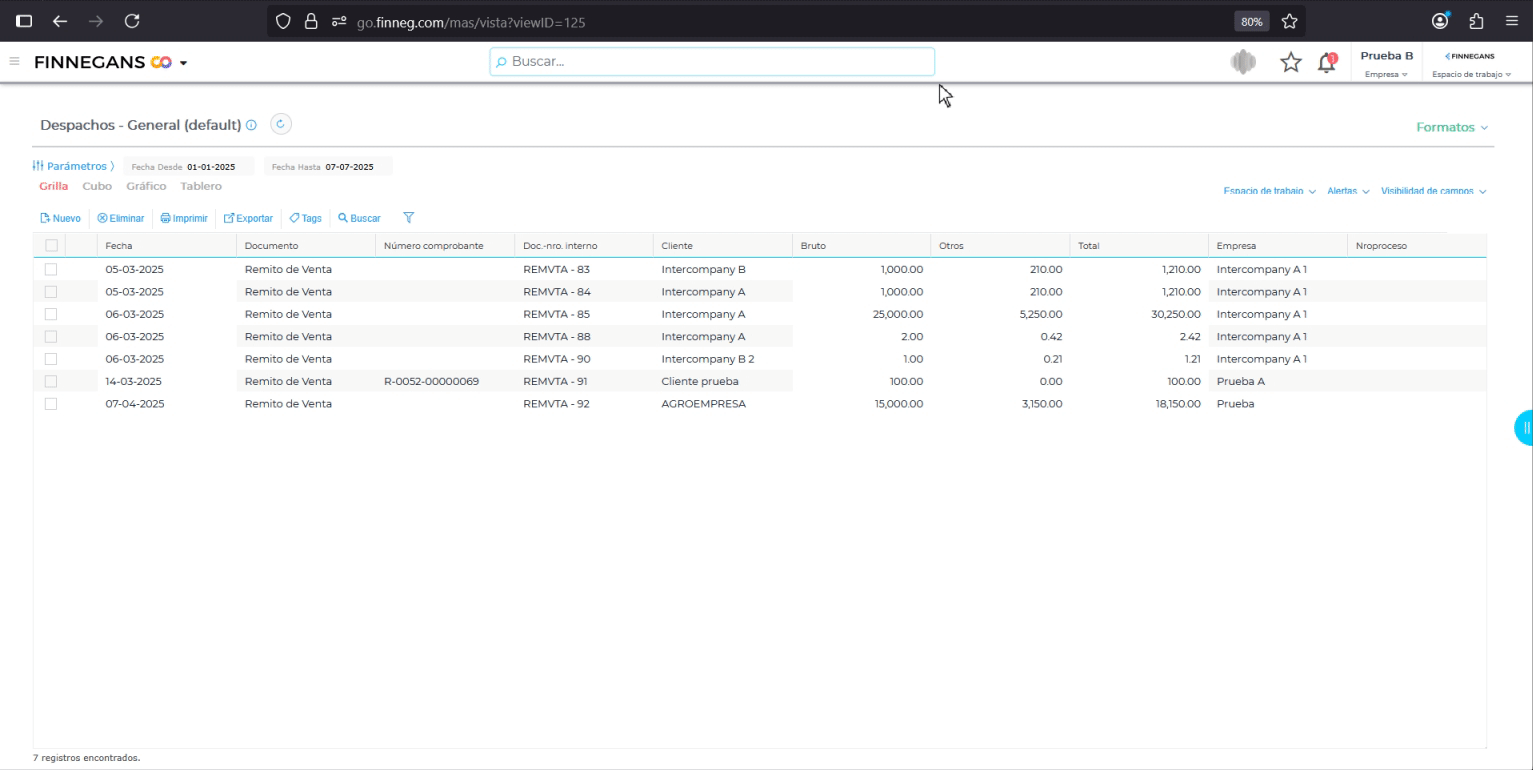Open the browser application menu
The height and width of the screenshot is (770, 1533).
[x=1511, y=21]
